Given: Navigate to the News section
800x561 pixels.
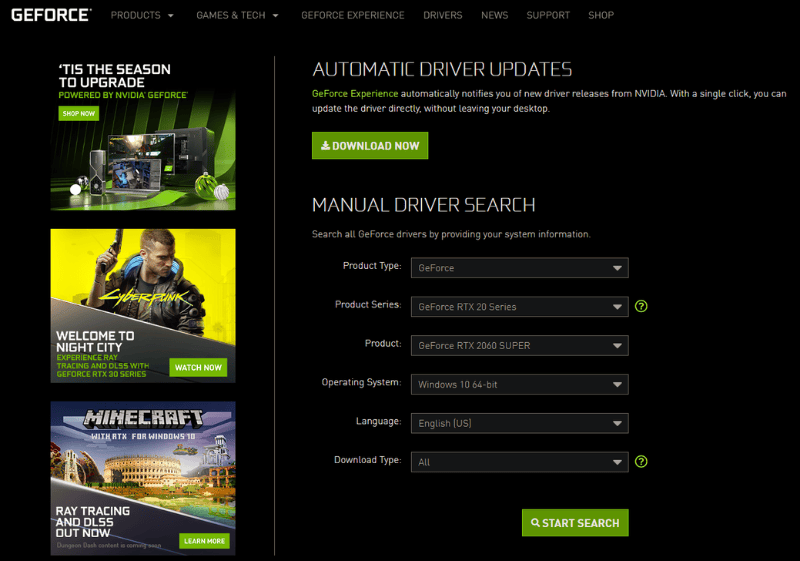Looking at the screenshot, I should click(494, 16).
